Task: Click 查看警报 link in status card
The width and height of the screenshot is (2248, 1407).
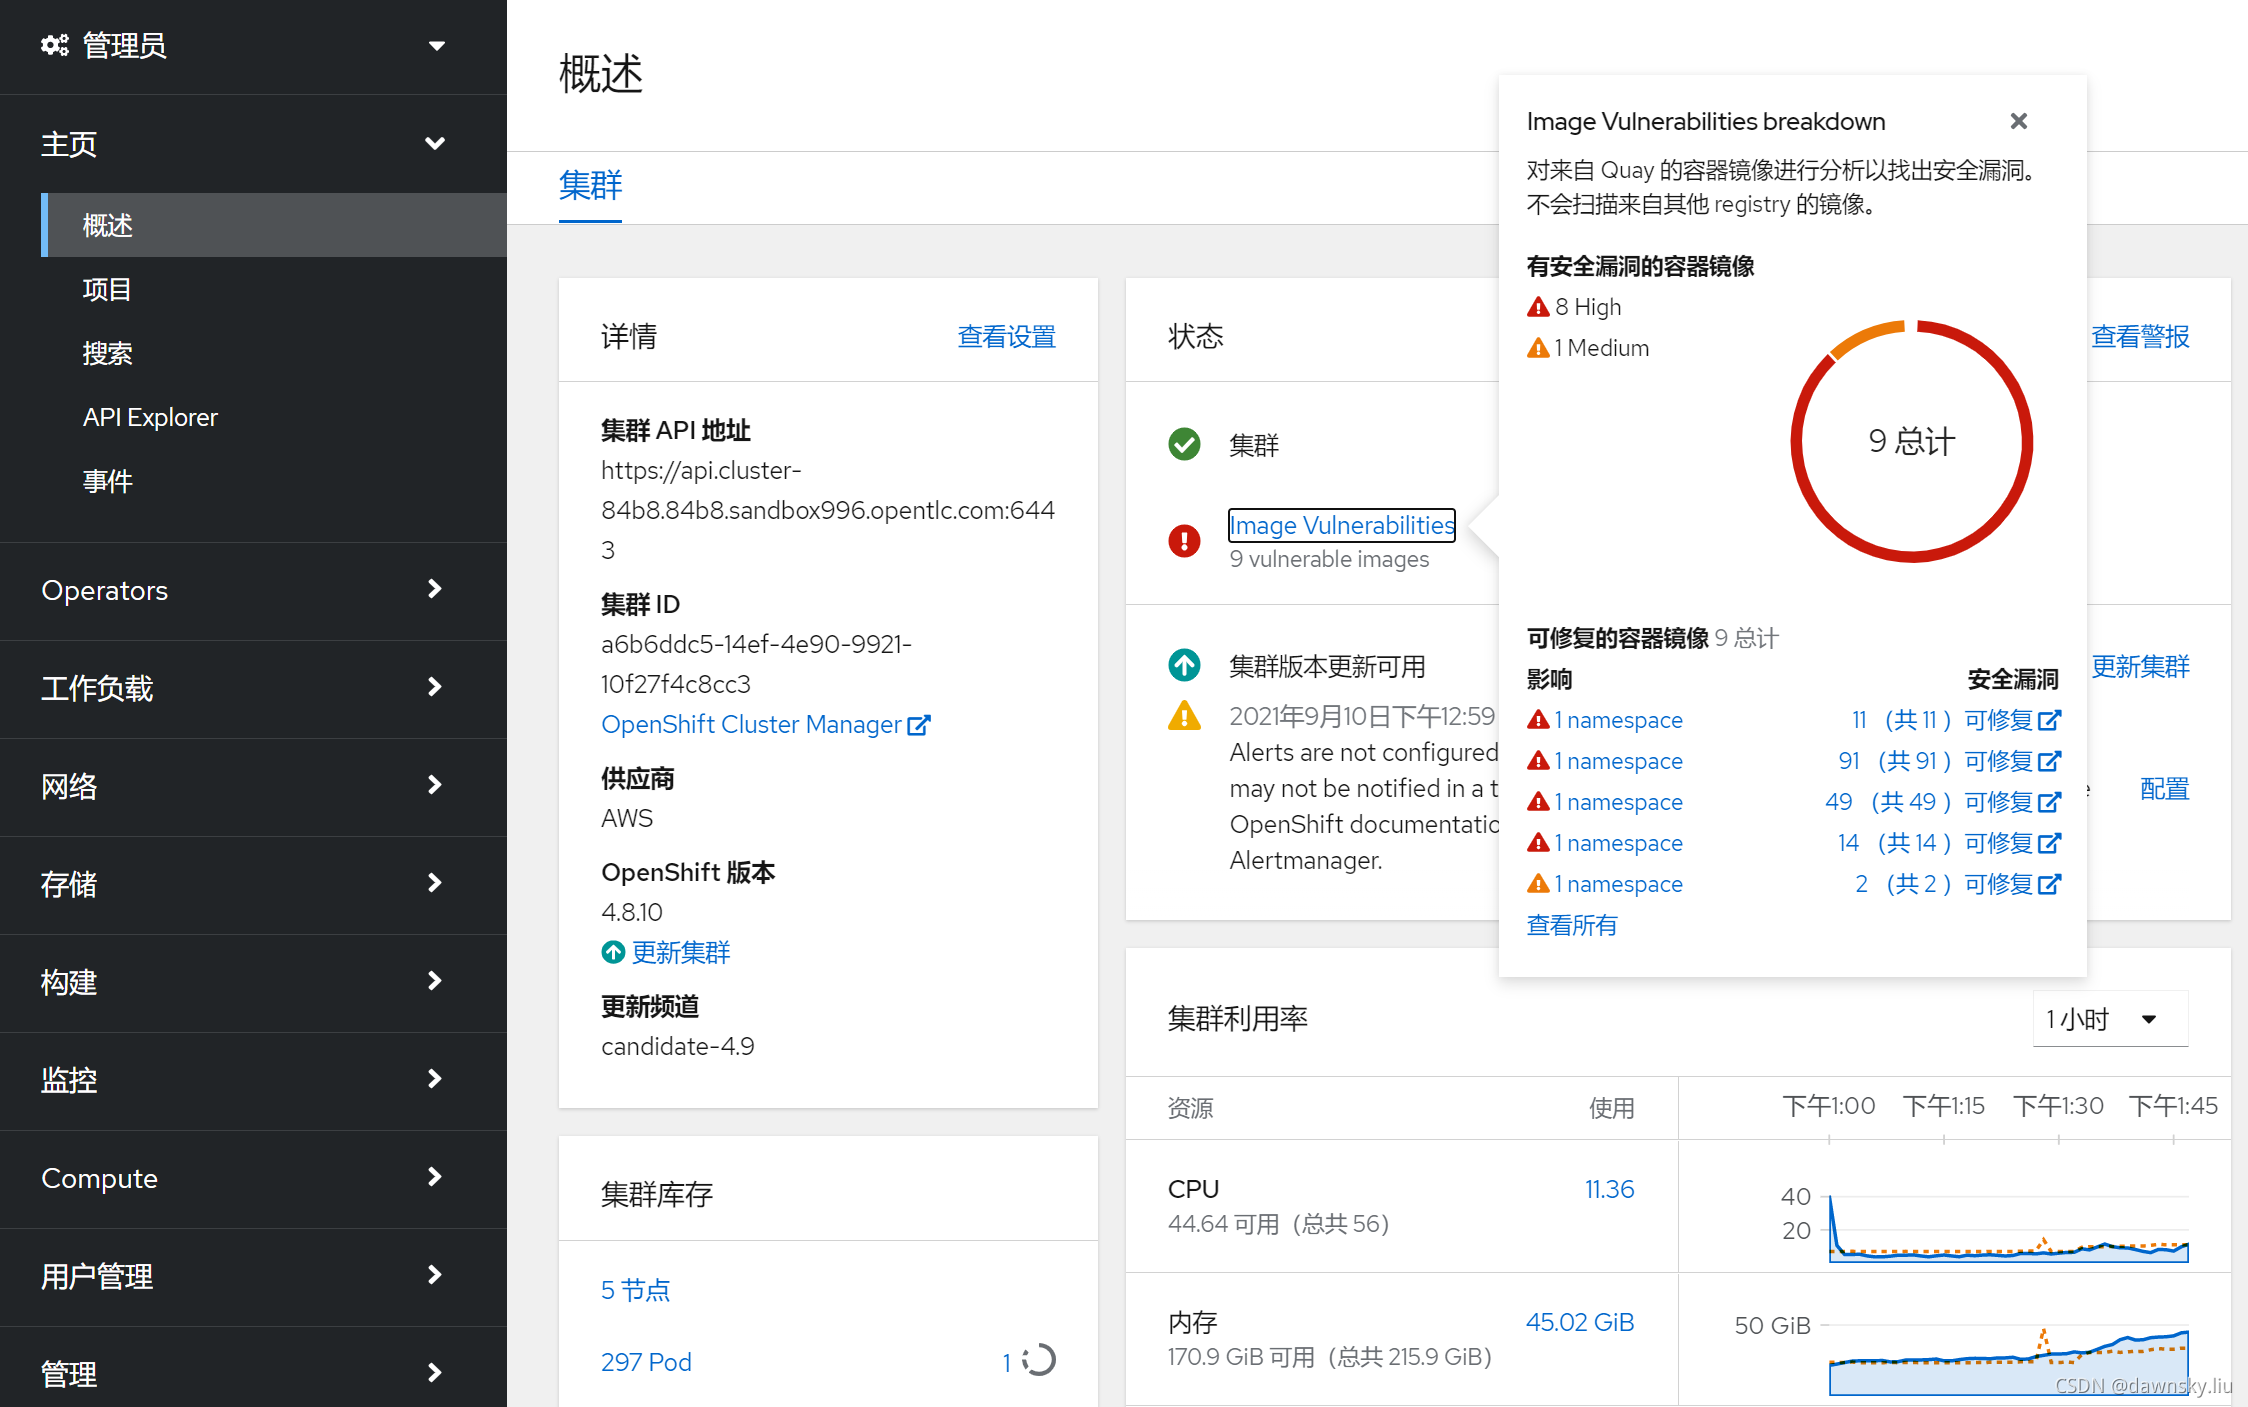Action: pos(2140,337)
